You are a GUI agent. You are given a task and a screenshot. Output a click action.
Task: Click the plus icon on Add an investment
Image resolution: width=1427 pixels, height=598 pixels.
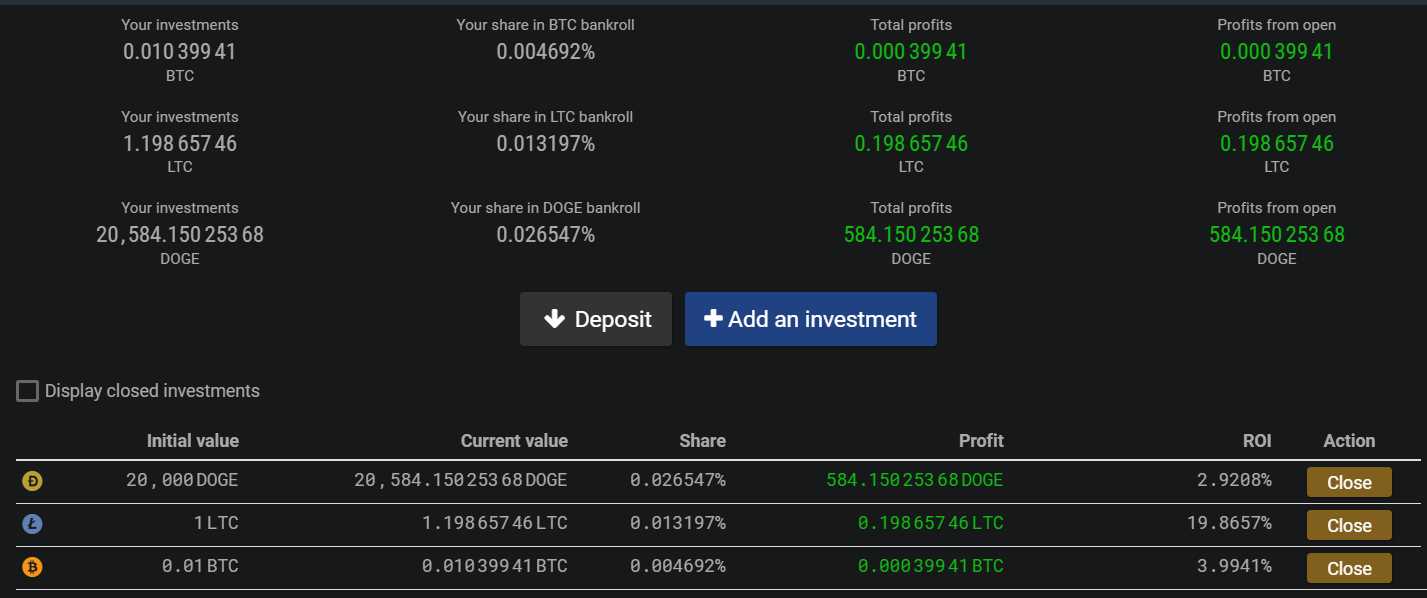713,318
